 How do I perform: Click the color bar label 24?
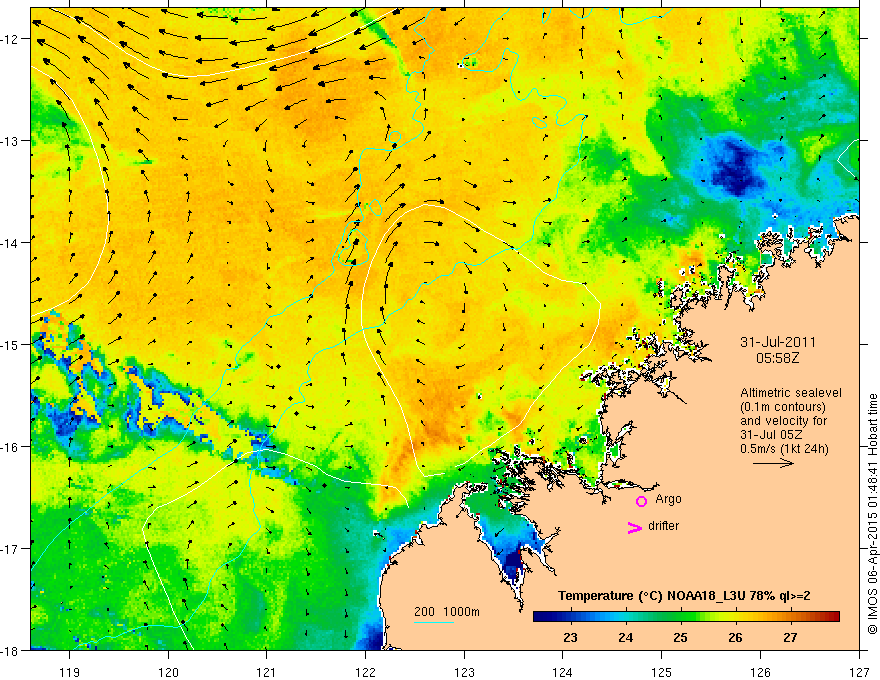[625, 637]
